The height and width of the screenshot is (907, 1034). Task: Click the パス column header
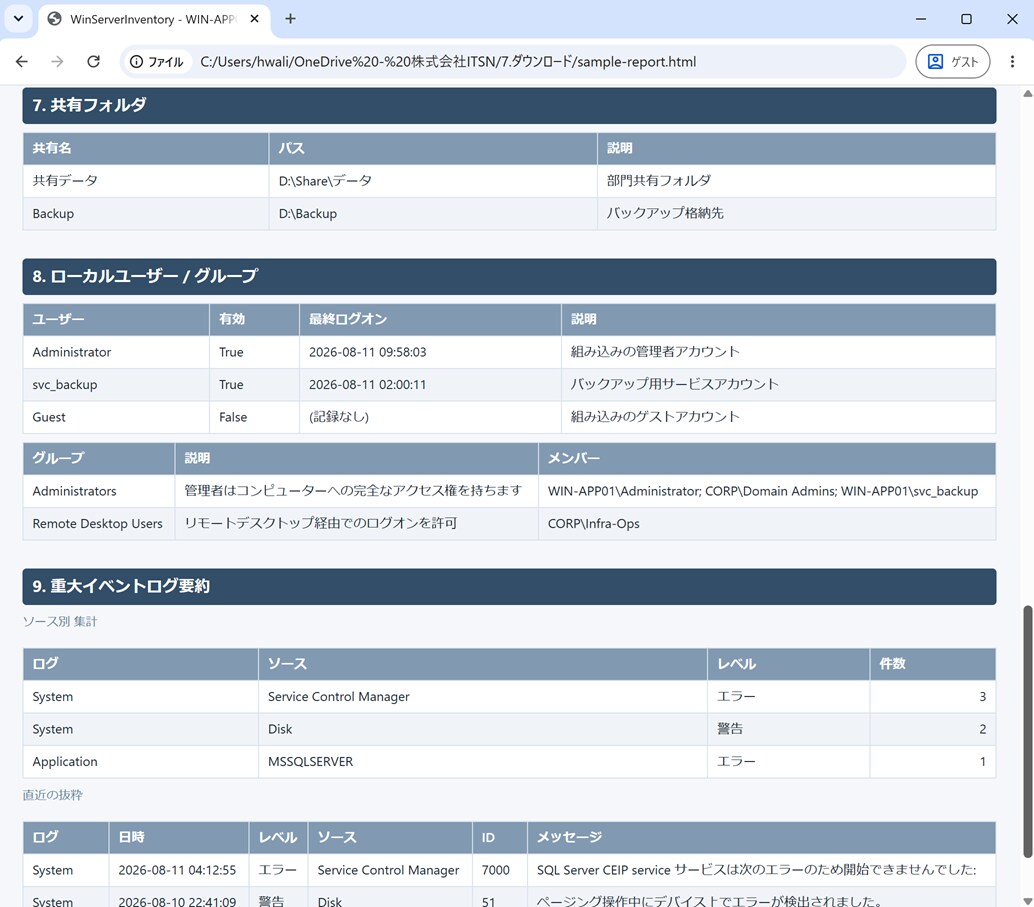[x=433, y=148]
